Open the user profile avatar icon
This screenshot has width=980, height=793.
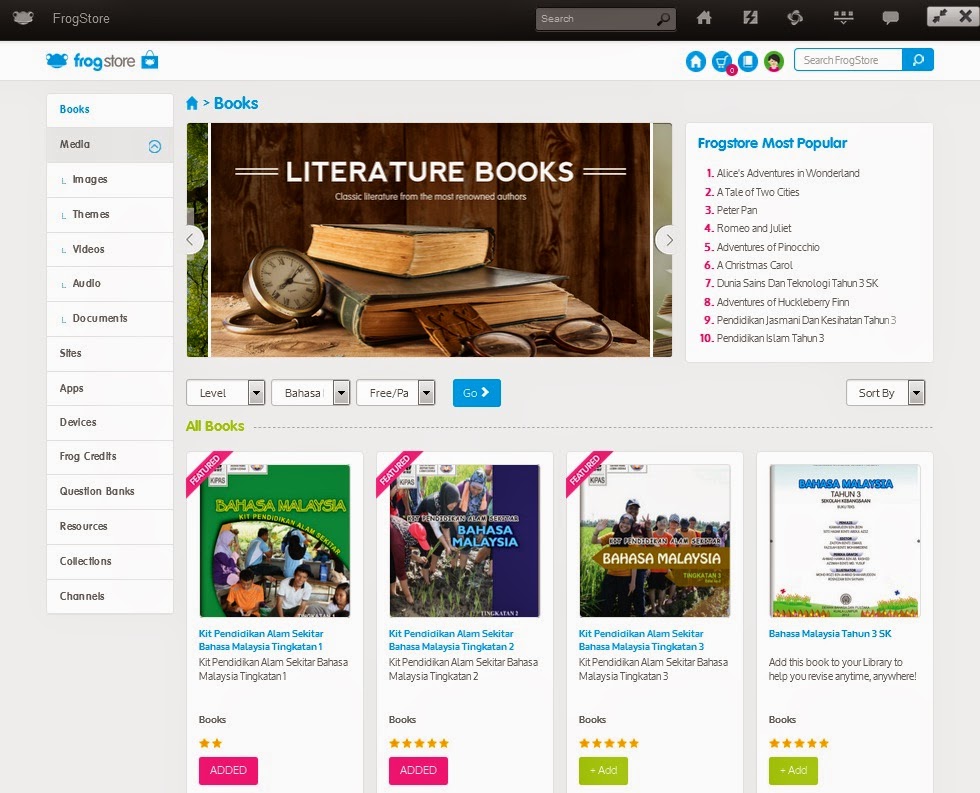(x=773, y=60)
